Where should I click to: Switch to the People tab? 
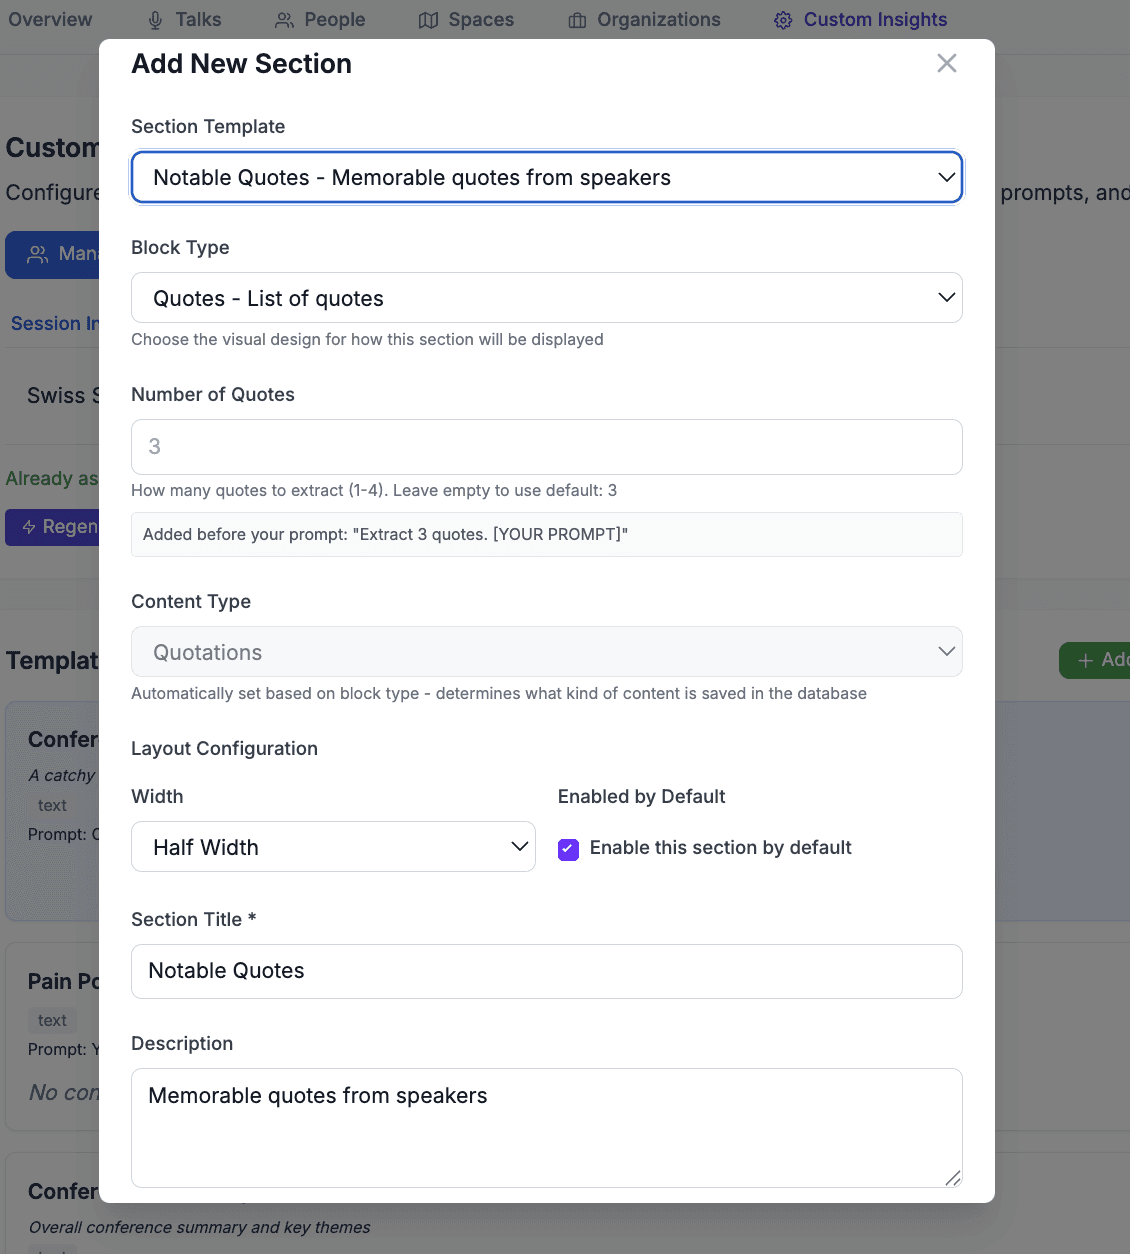(320, 20)
